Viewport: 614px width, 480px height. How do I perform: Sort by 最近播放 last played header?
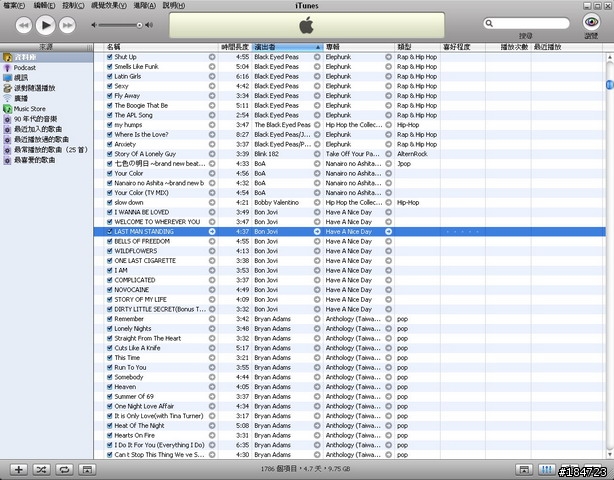tap(567, 47)
